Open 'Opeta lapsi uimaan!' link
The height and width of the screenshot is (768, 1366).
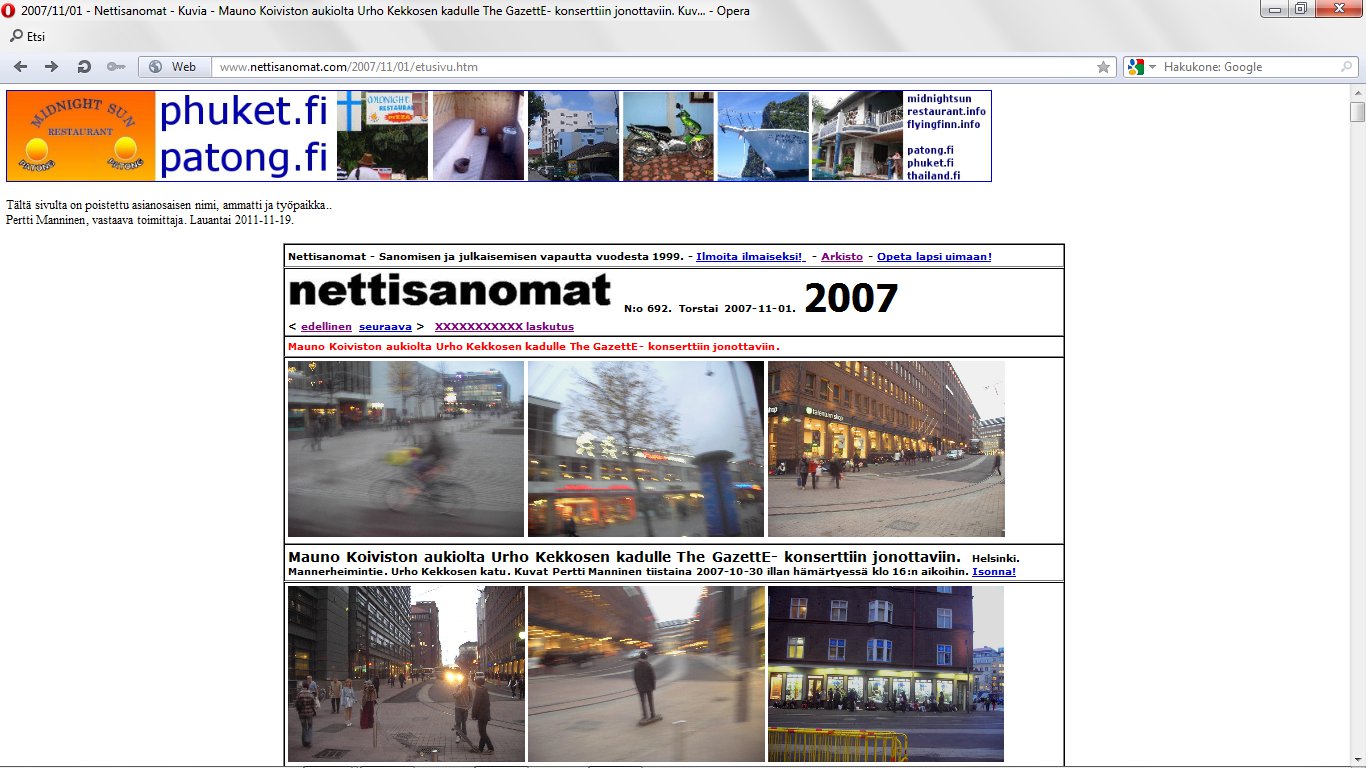934,257
